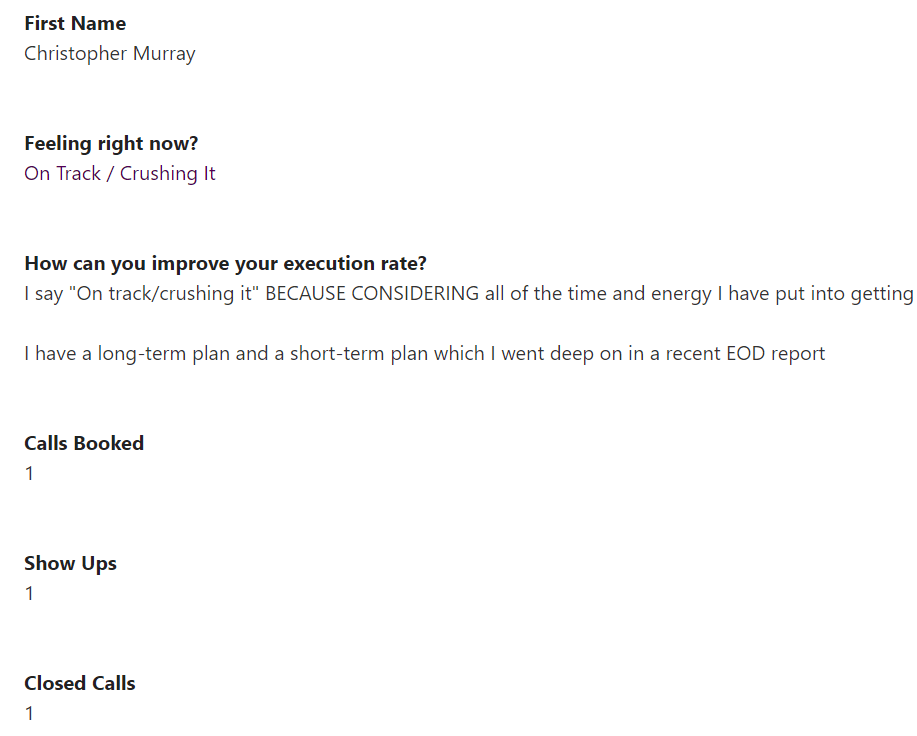Select the value 1 under Show Ups
Viewport: 917px width, 736px height.
click(x=30, y=593)
